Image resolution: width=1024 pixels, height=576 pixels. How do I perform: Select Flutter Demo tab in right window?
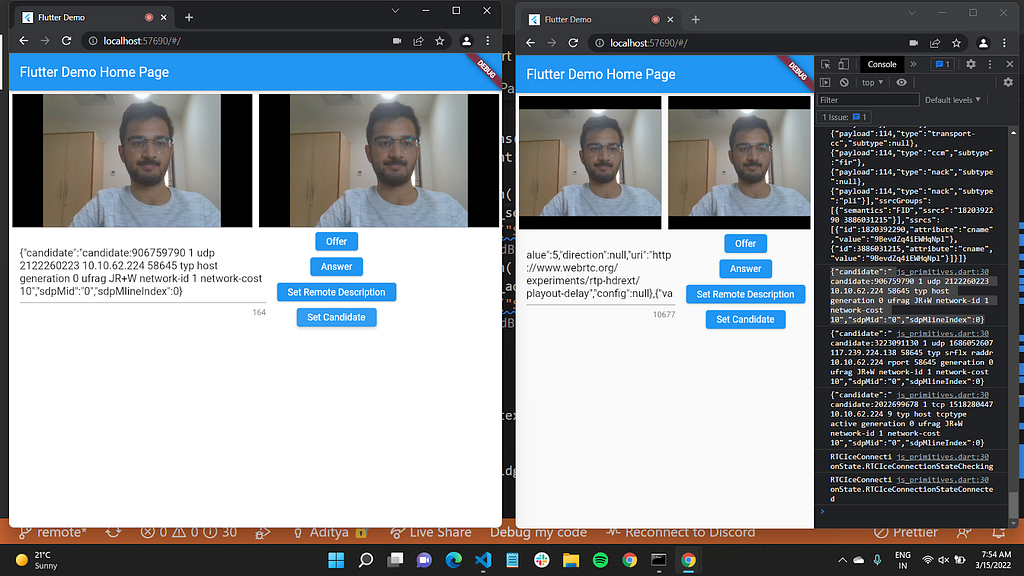[x=600, y=20]
